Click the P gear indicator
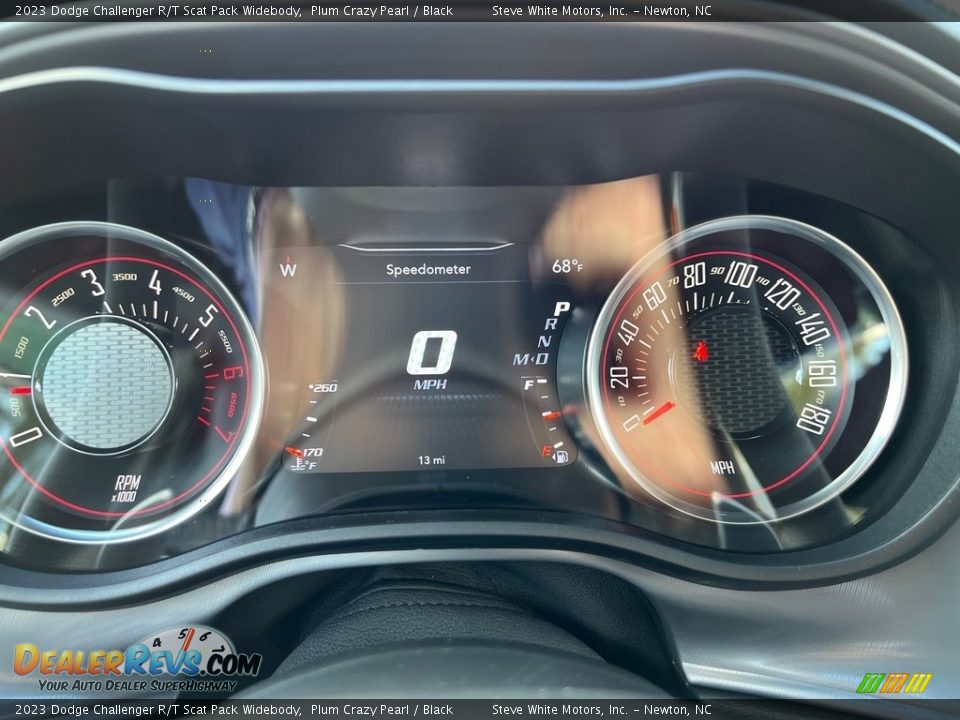 pos(561,309)
